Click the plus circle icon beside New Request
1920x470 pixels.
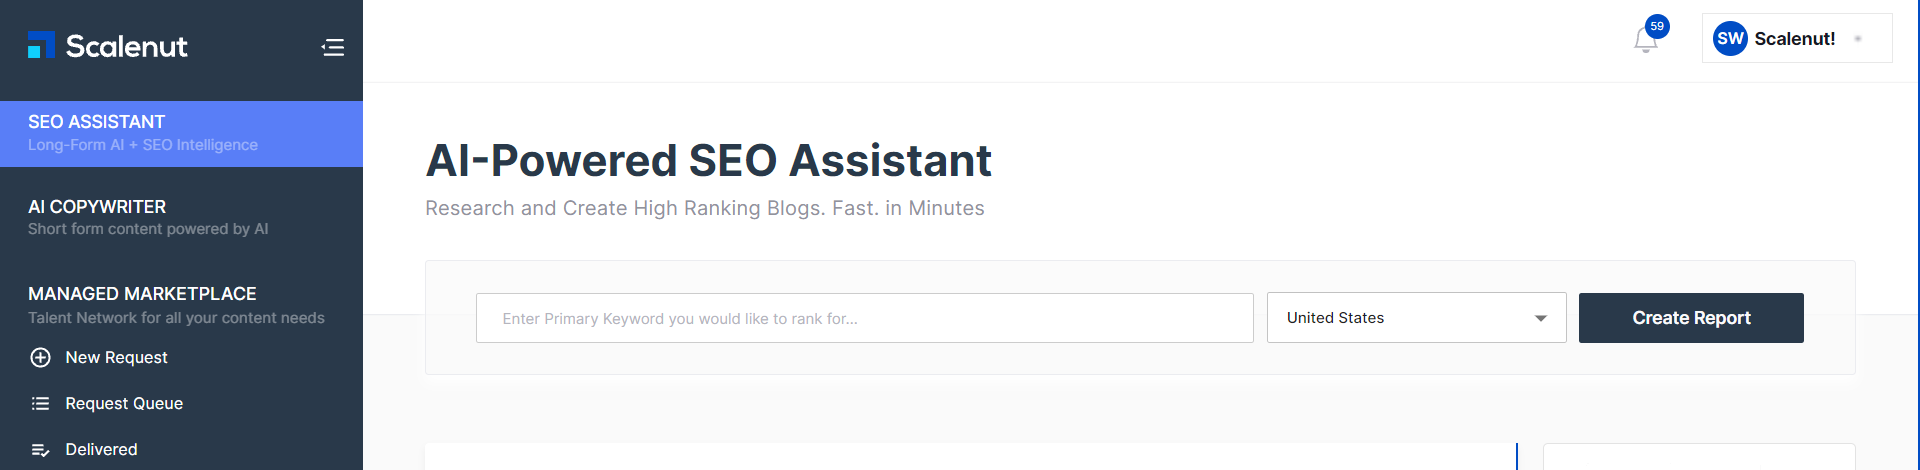coord(40,357)
